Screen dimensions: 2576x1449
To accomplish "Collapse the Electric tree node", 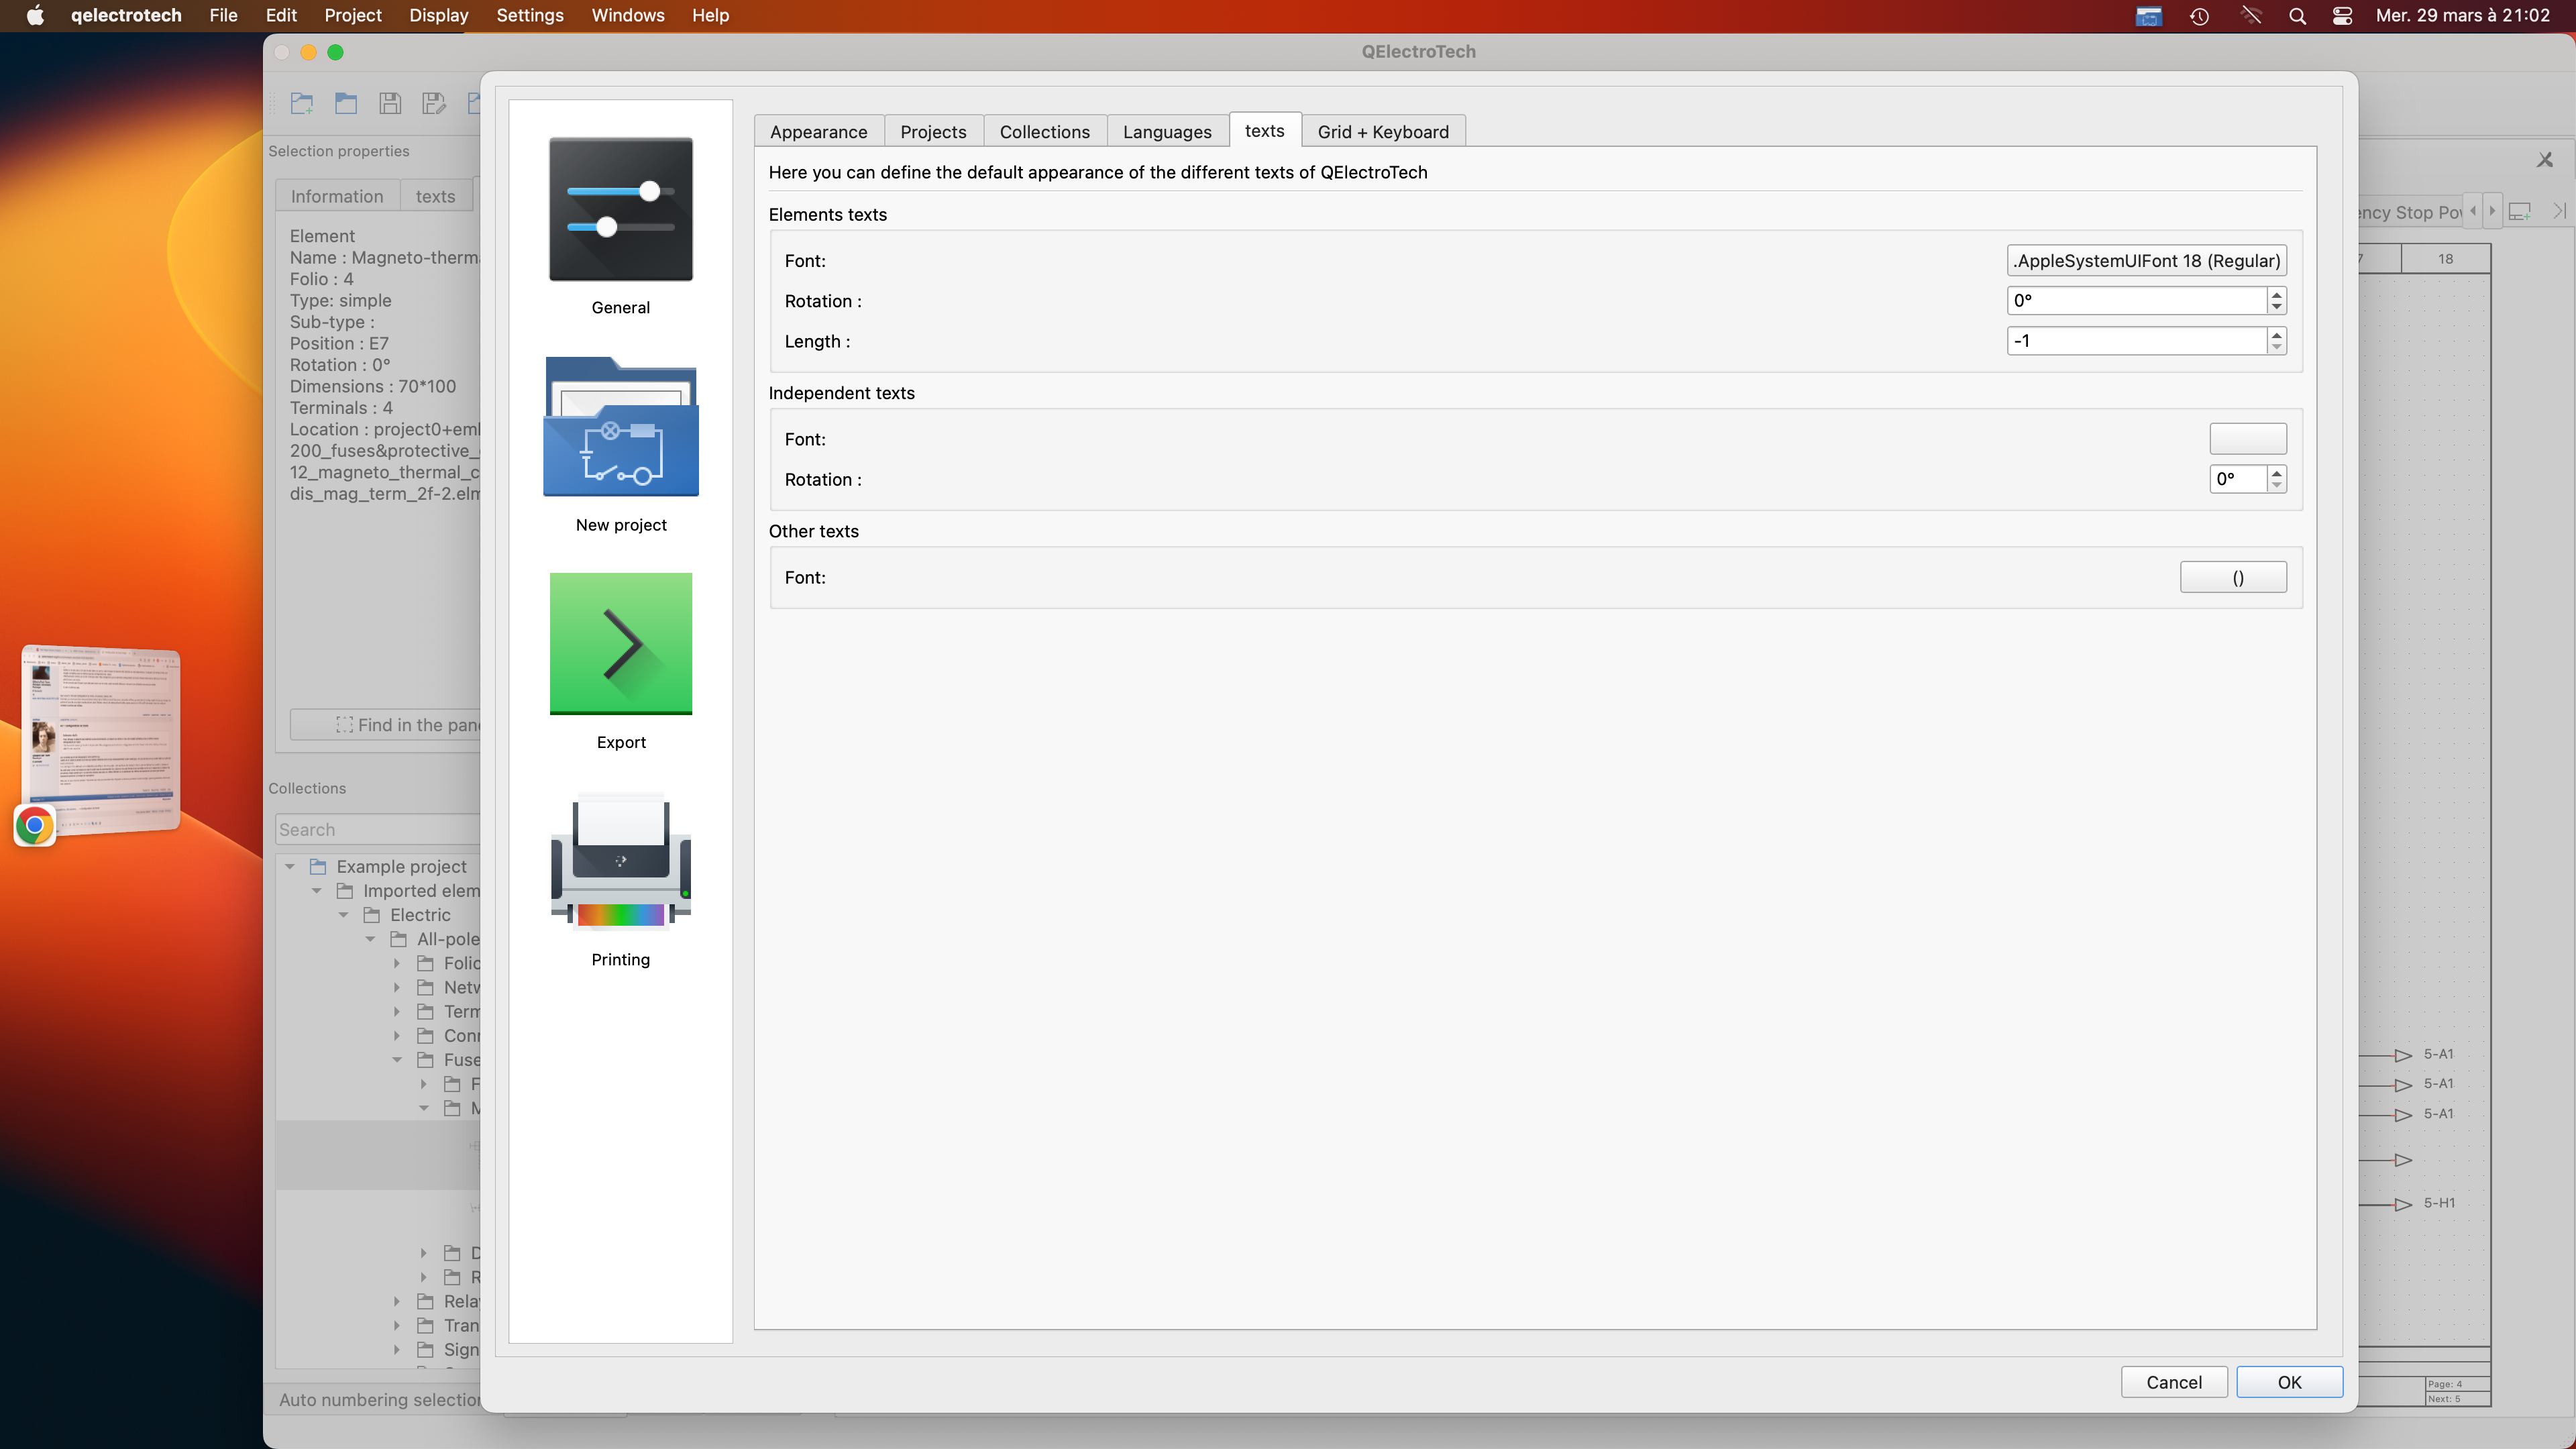I will click(x=344, y=915).
